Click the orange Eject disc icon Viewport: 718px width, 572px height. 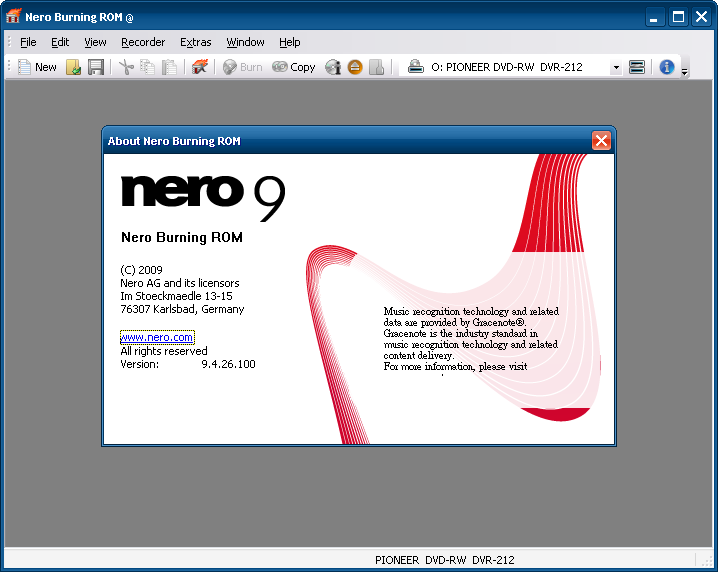pyautogui.click(x=355, y=67)
